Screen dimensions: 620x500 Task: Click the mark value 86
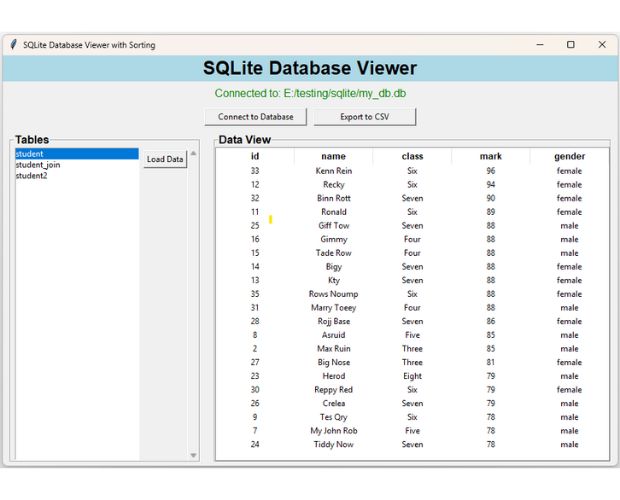pyautogui.click(x=491, y=321)
